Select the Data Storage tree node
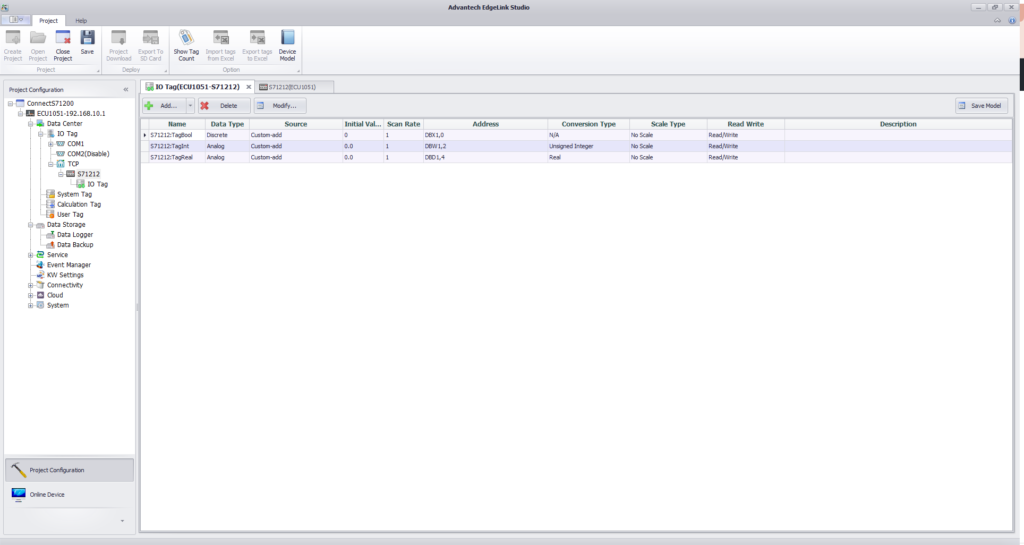The width and height of the screenshot is (1024, 545). (x=66, y=225)
